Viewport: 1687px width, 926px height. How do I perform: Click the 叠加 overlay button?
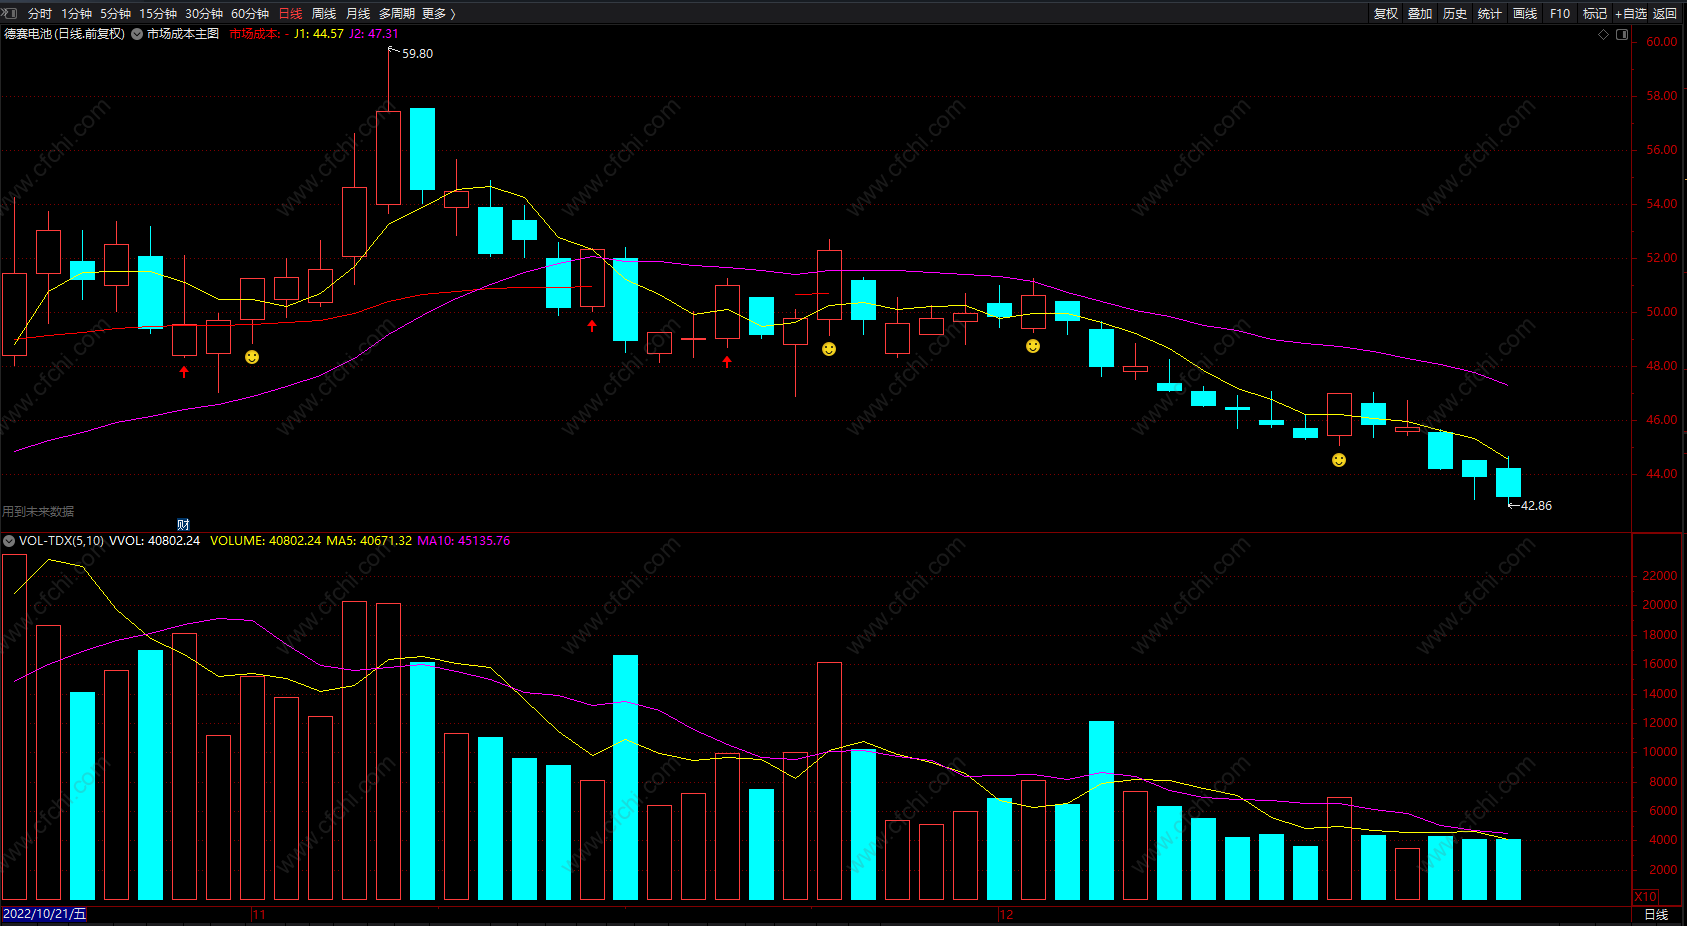(x=1420, y=13)
